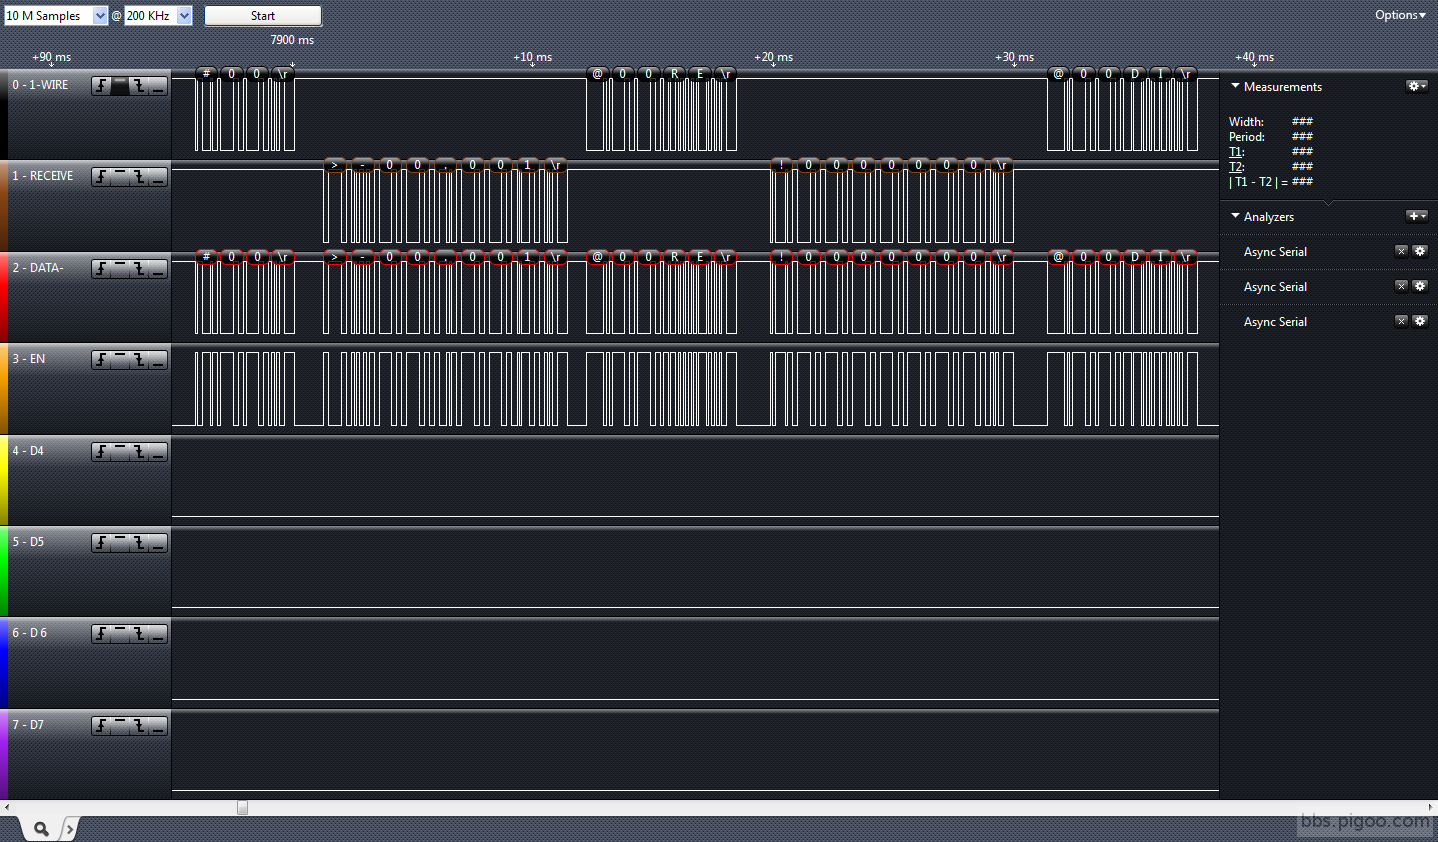Set falling edge trigger on 1 - RECEIVE
The image size is (1438, 842).
coord(139,177)
